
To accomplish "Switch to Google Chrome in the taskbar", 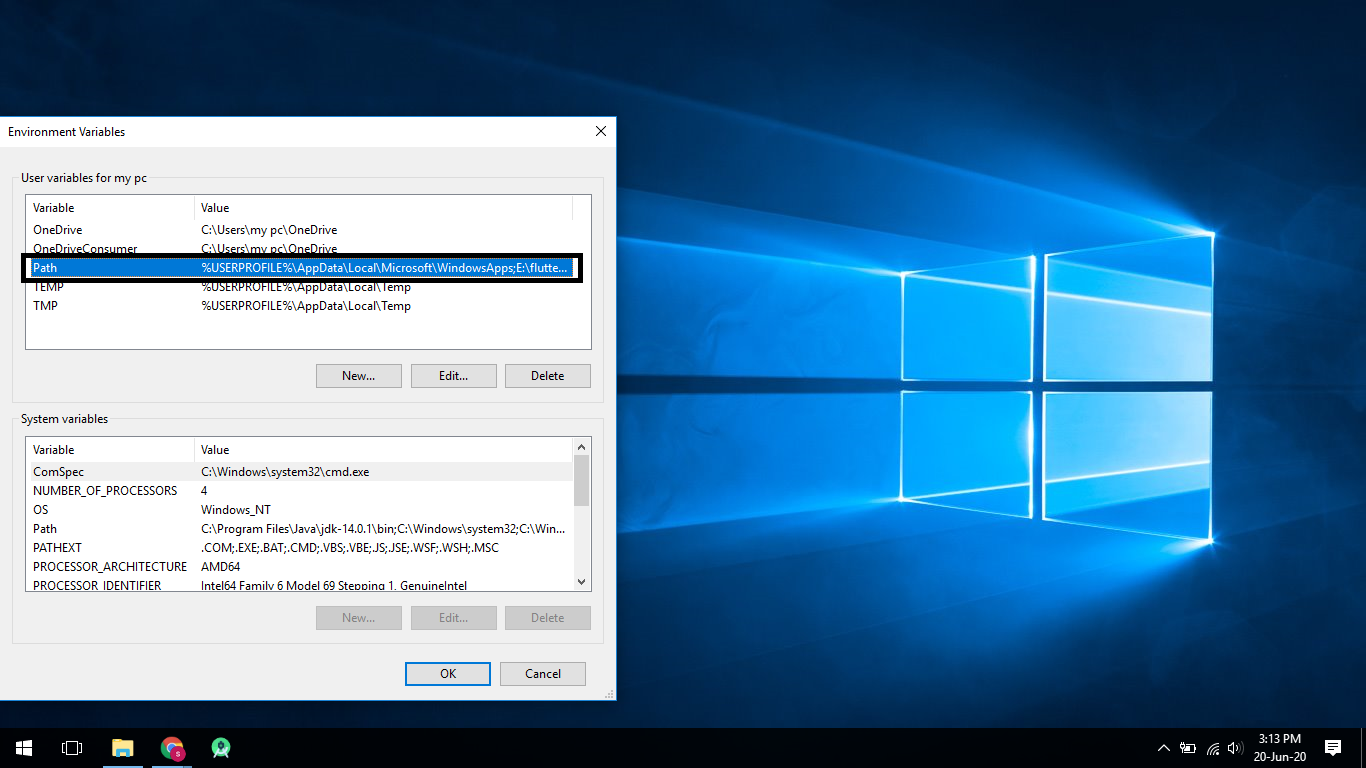I will pos(172,747).
